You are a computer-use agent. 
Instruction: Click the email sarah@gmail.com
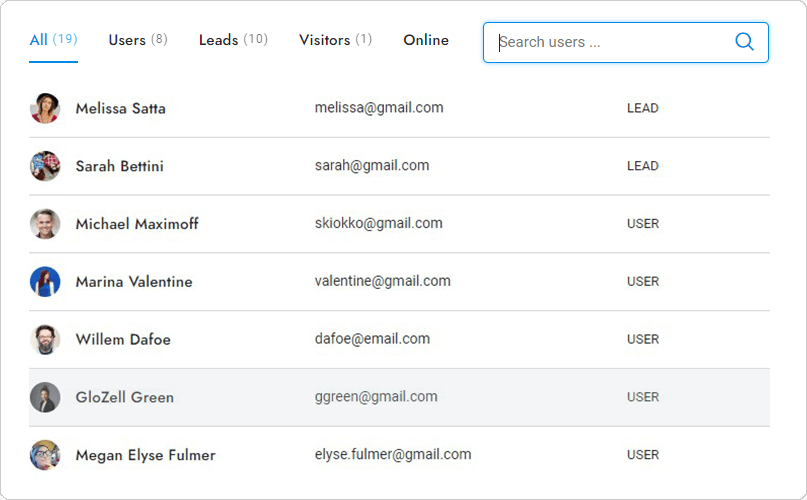click(372, 166)
